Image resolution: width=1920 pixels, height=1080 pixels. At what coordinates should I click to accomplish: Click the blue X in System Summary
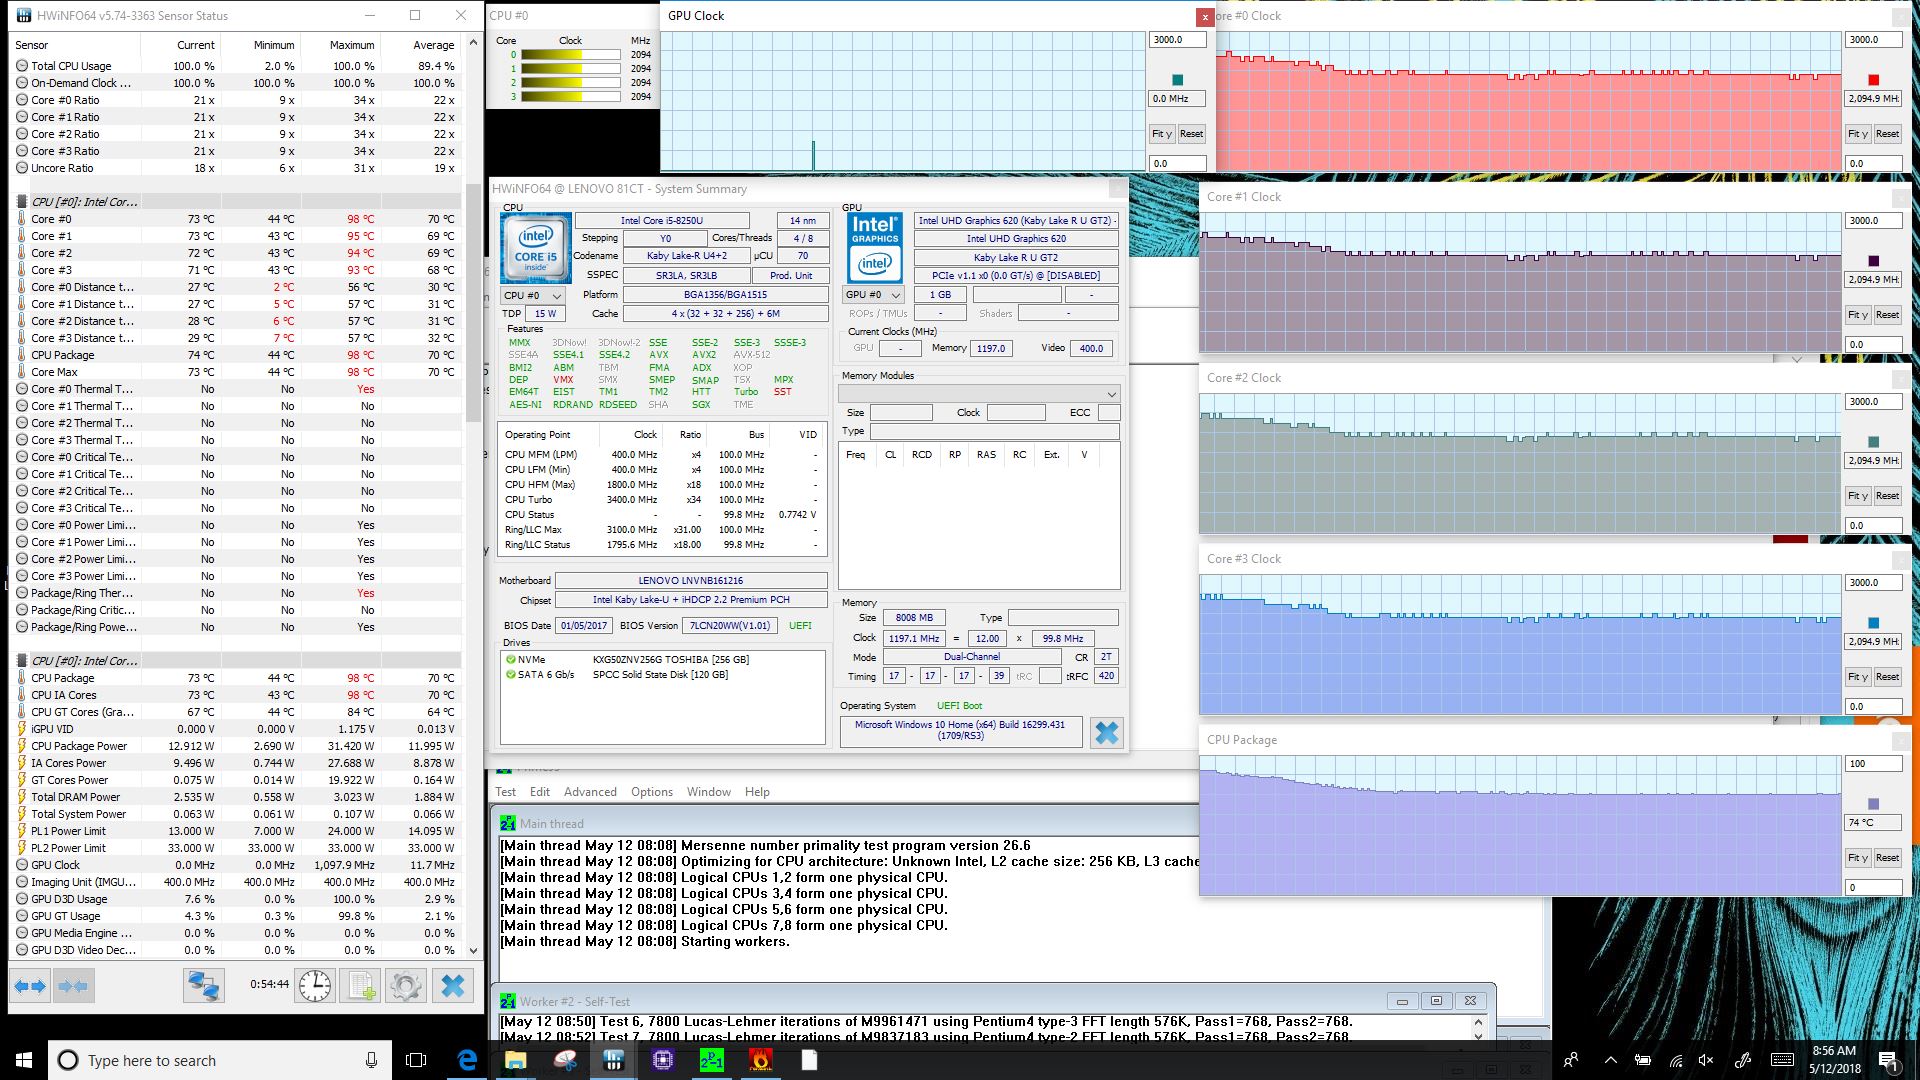1106,733
